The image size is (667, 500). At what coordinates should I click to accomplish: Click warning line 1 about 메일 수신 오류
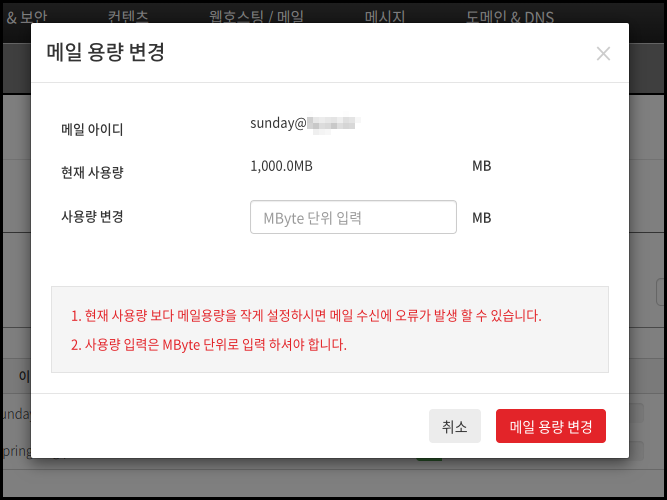tap(306, 316)
